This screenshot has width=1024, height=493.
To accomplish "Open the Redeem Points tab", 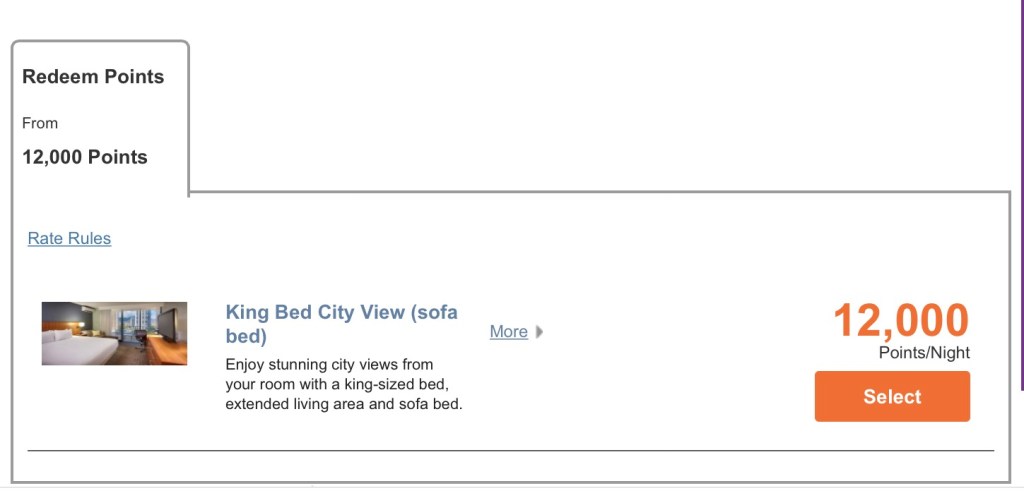I will pos(93,77).
